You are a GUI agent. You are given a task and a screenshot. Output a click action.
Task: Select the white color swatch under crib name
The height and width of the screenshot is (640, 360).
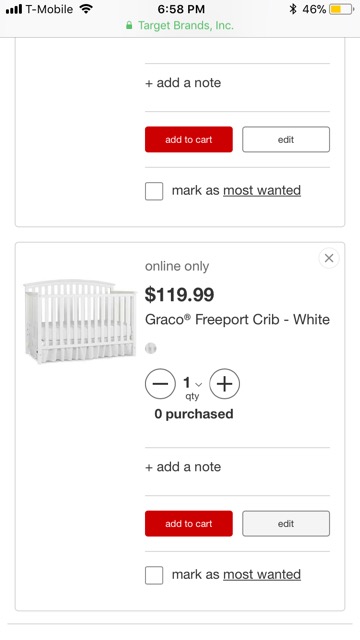click(151, 348)
